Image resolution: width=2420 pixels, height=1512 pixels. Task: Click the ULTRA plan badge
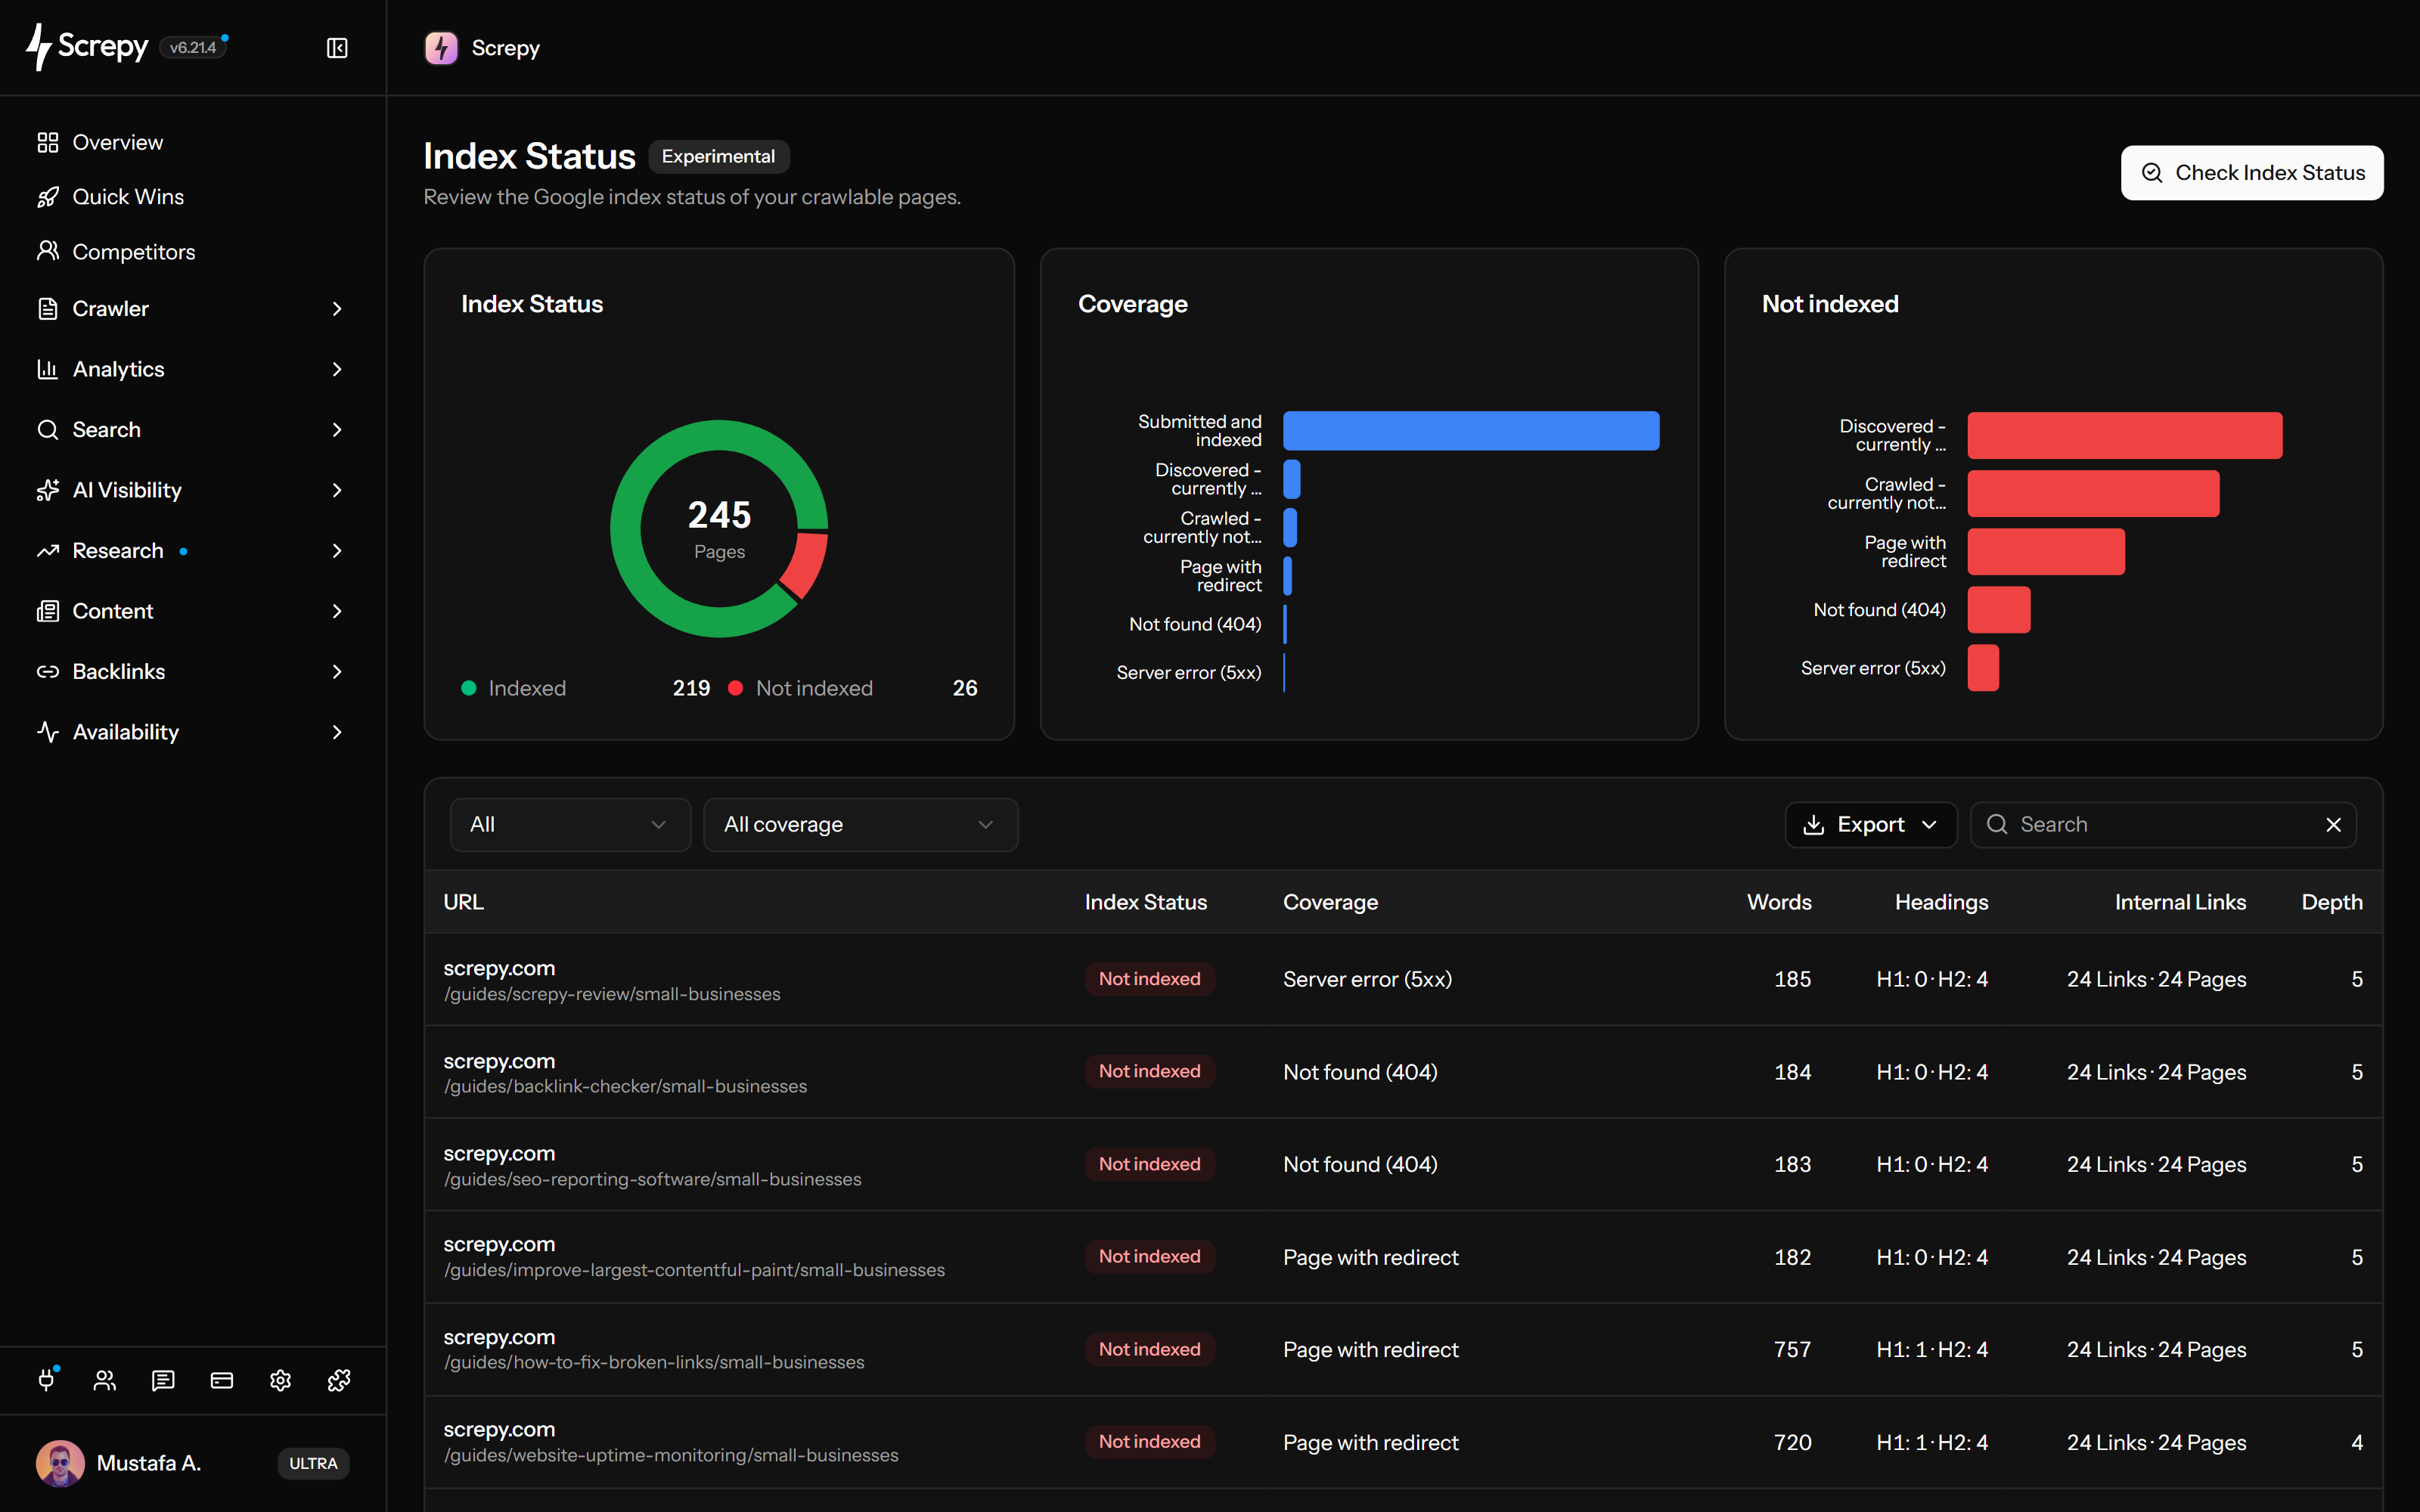pyautogui.click(x=313, y=1463)
